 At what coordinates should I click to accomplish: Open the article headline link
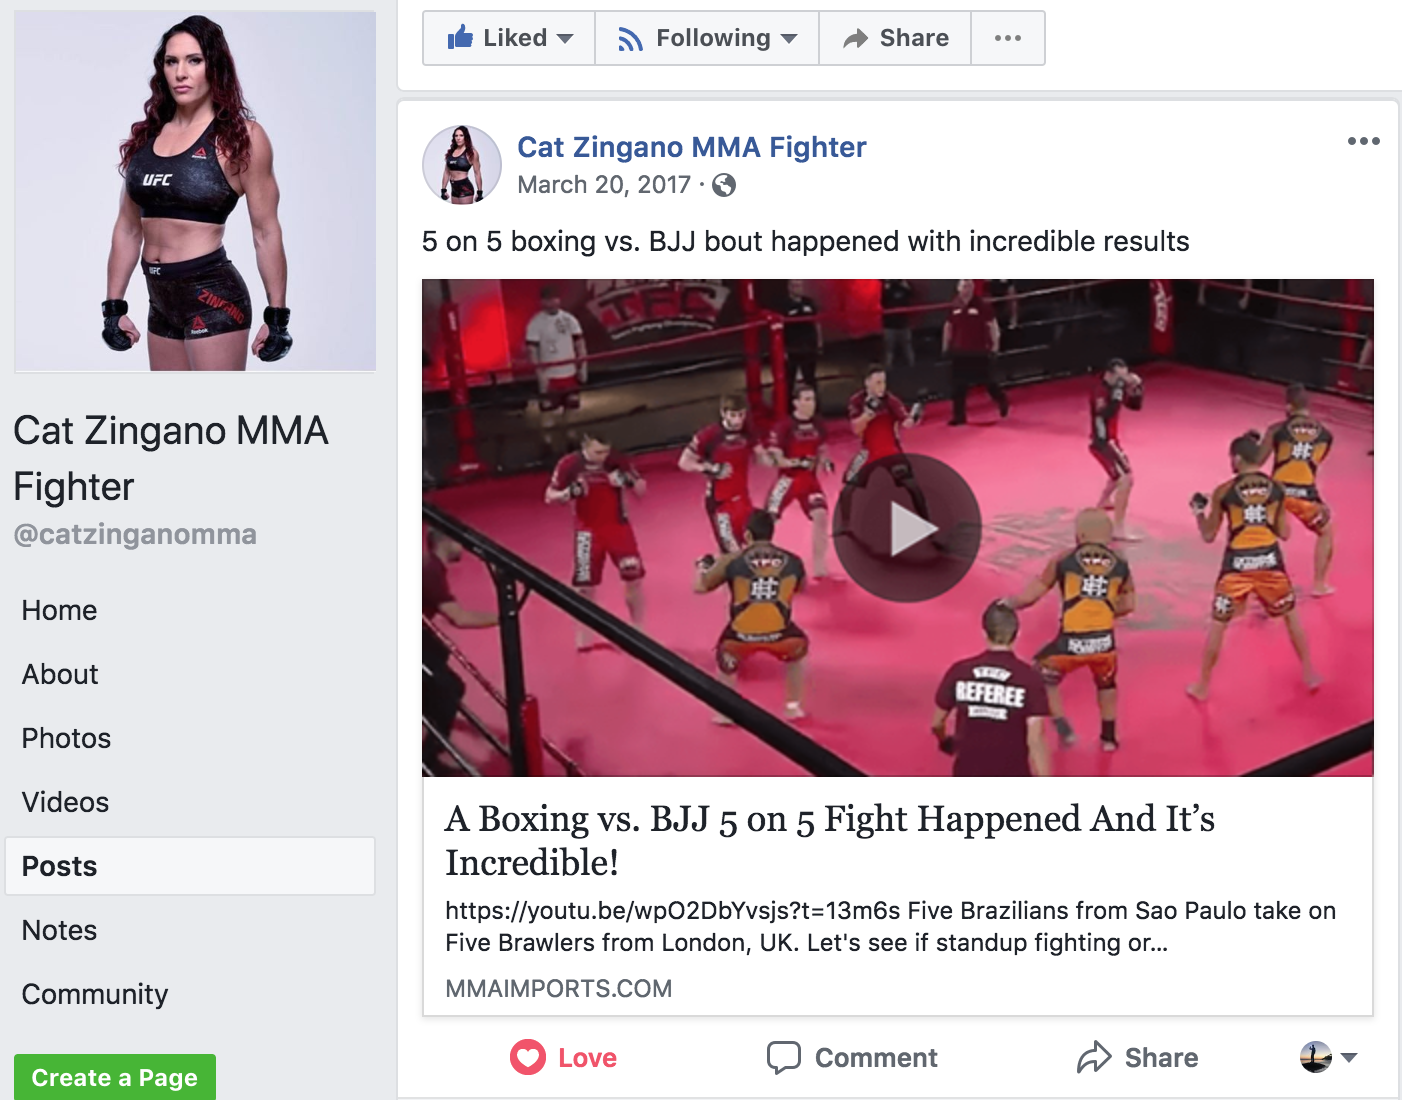pyautogui.click(x=829, y=840)
